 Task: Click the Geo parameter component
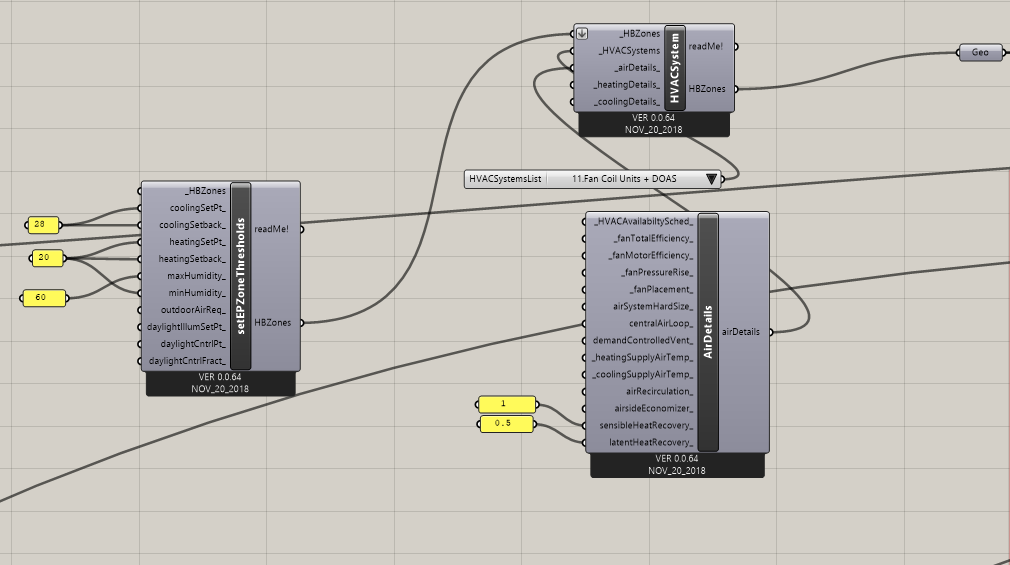[x=980, y=52]
